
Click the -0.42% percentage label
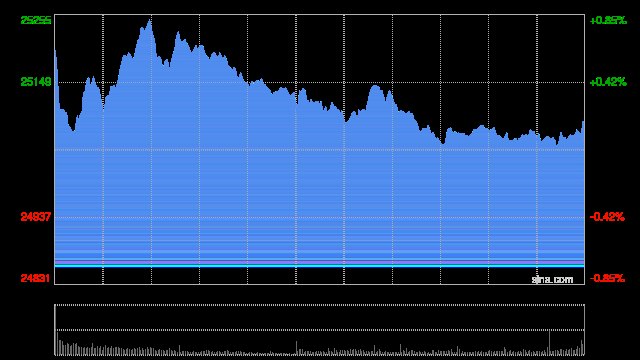(607, 217)
